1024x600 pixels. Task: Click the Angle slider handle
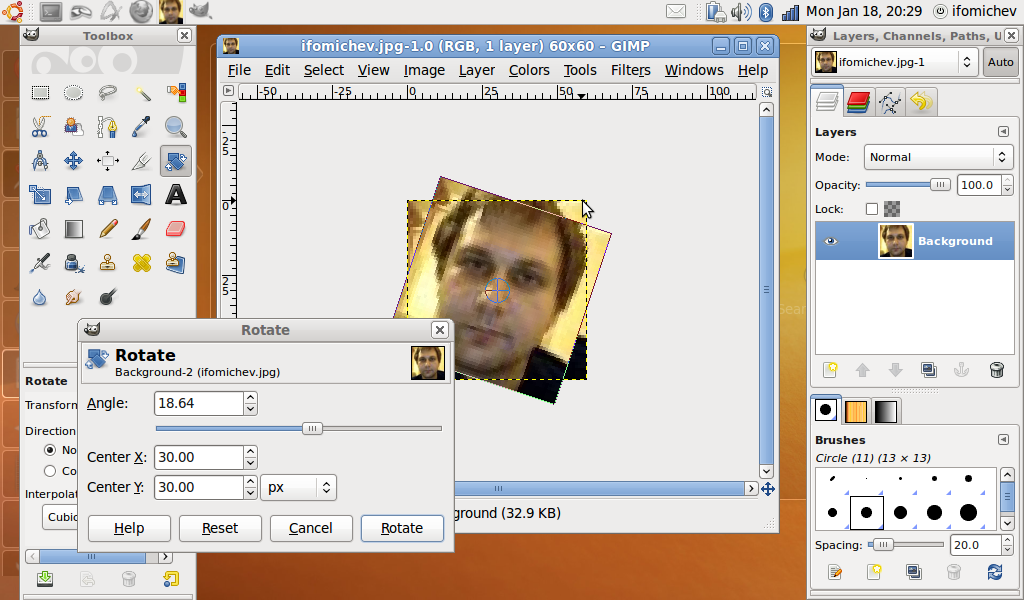pos(312,428)
